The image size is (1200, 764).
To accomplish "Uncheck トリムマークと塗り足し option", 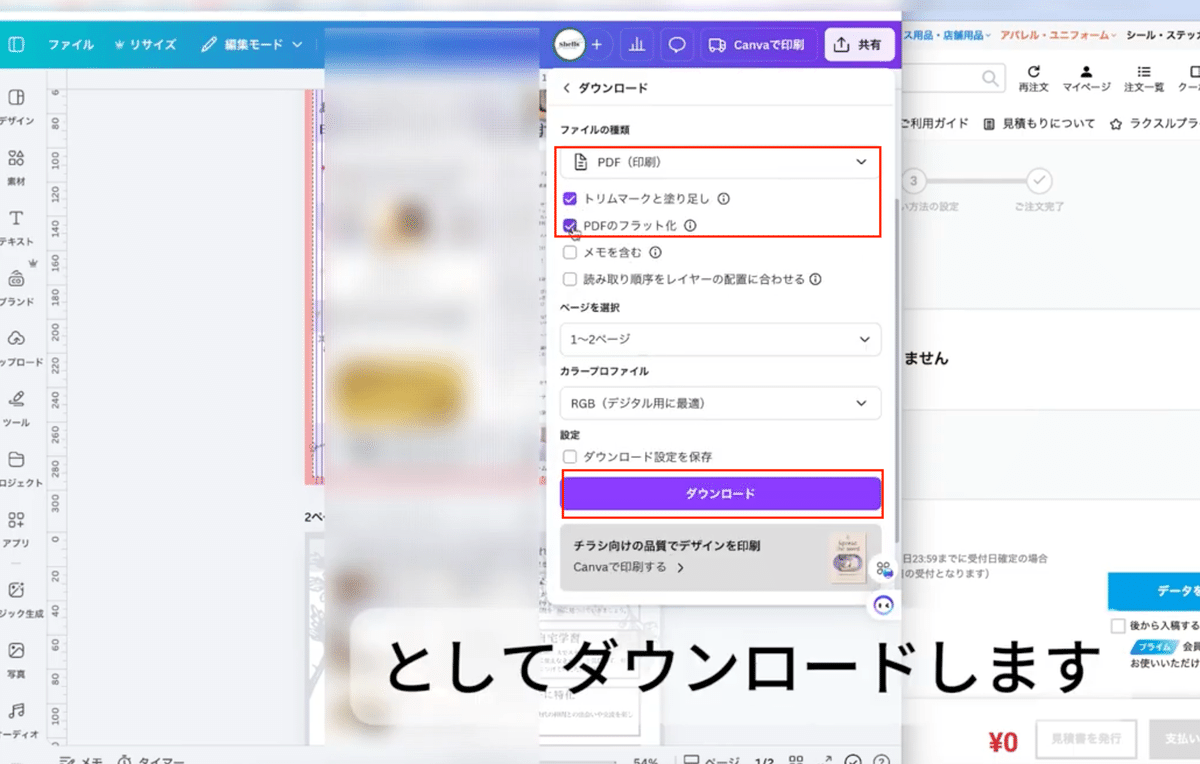I will click(570, 199).
